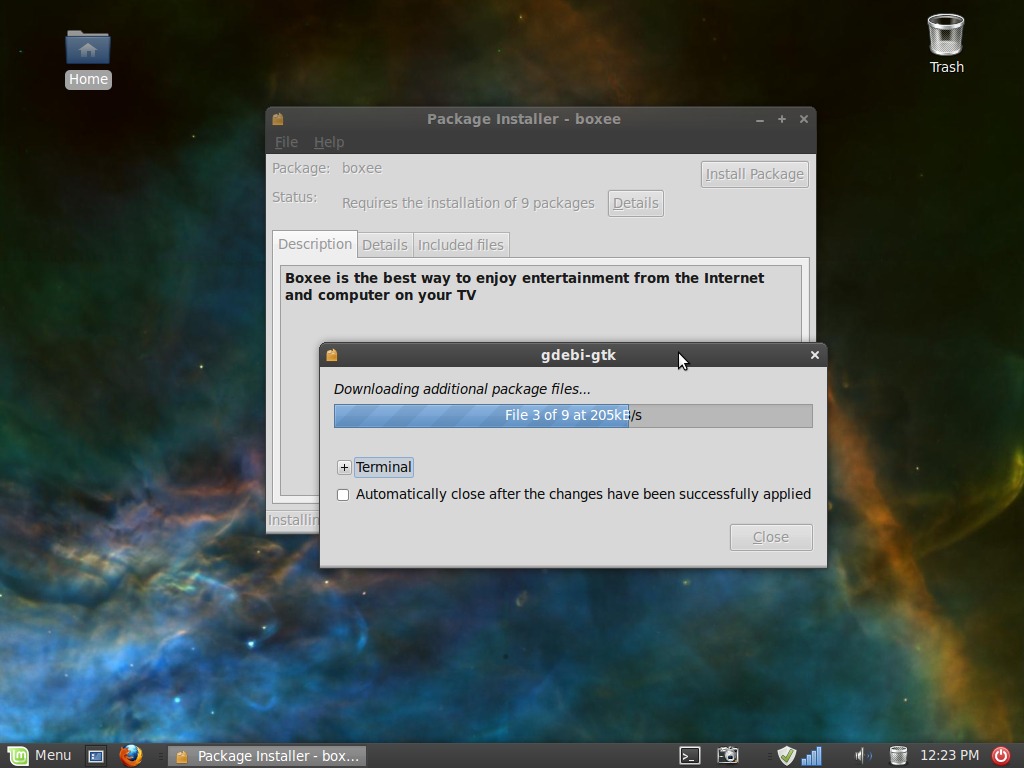The width and height of the screenshot is (1024, 768).
Task: Click the Boxee description text area
Action: coord(541,380)
